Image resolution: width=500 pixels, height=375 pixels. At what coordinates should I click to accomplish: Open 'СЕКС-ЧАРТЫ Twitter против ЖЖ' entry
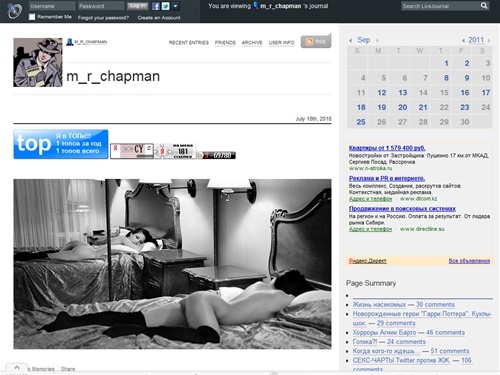(x=401, y=360)
